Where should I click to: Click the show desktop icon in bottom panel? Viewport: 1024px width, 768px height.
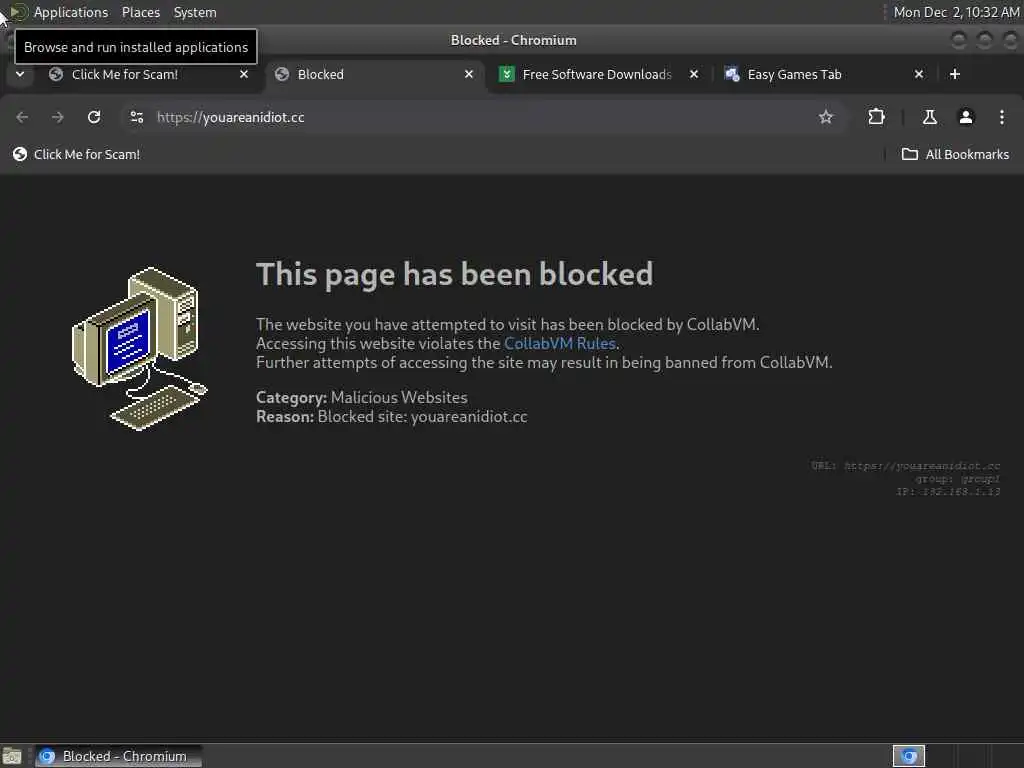pyautogui.click(x=12, y=756)
